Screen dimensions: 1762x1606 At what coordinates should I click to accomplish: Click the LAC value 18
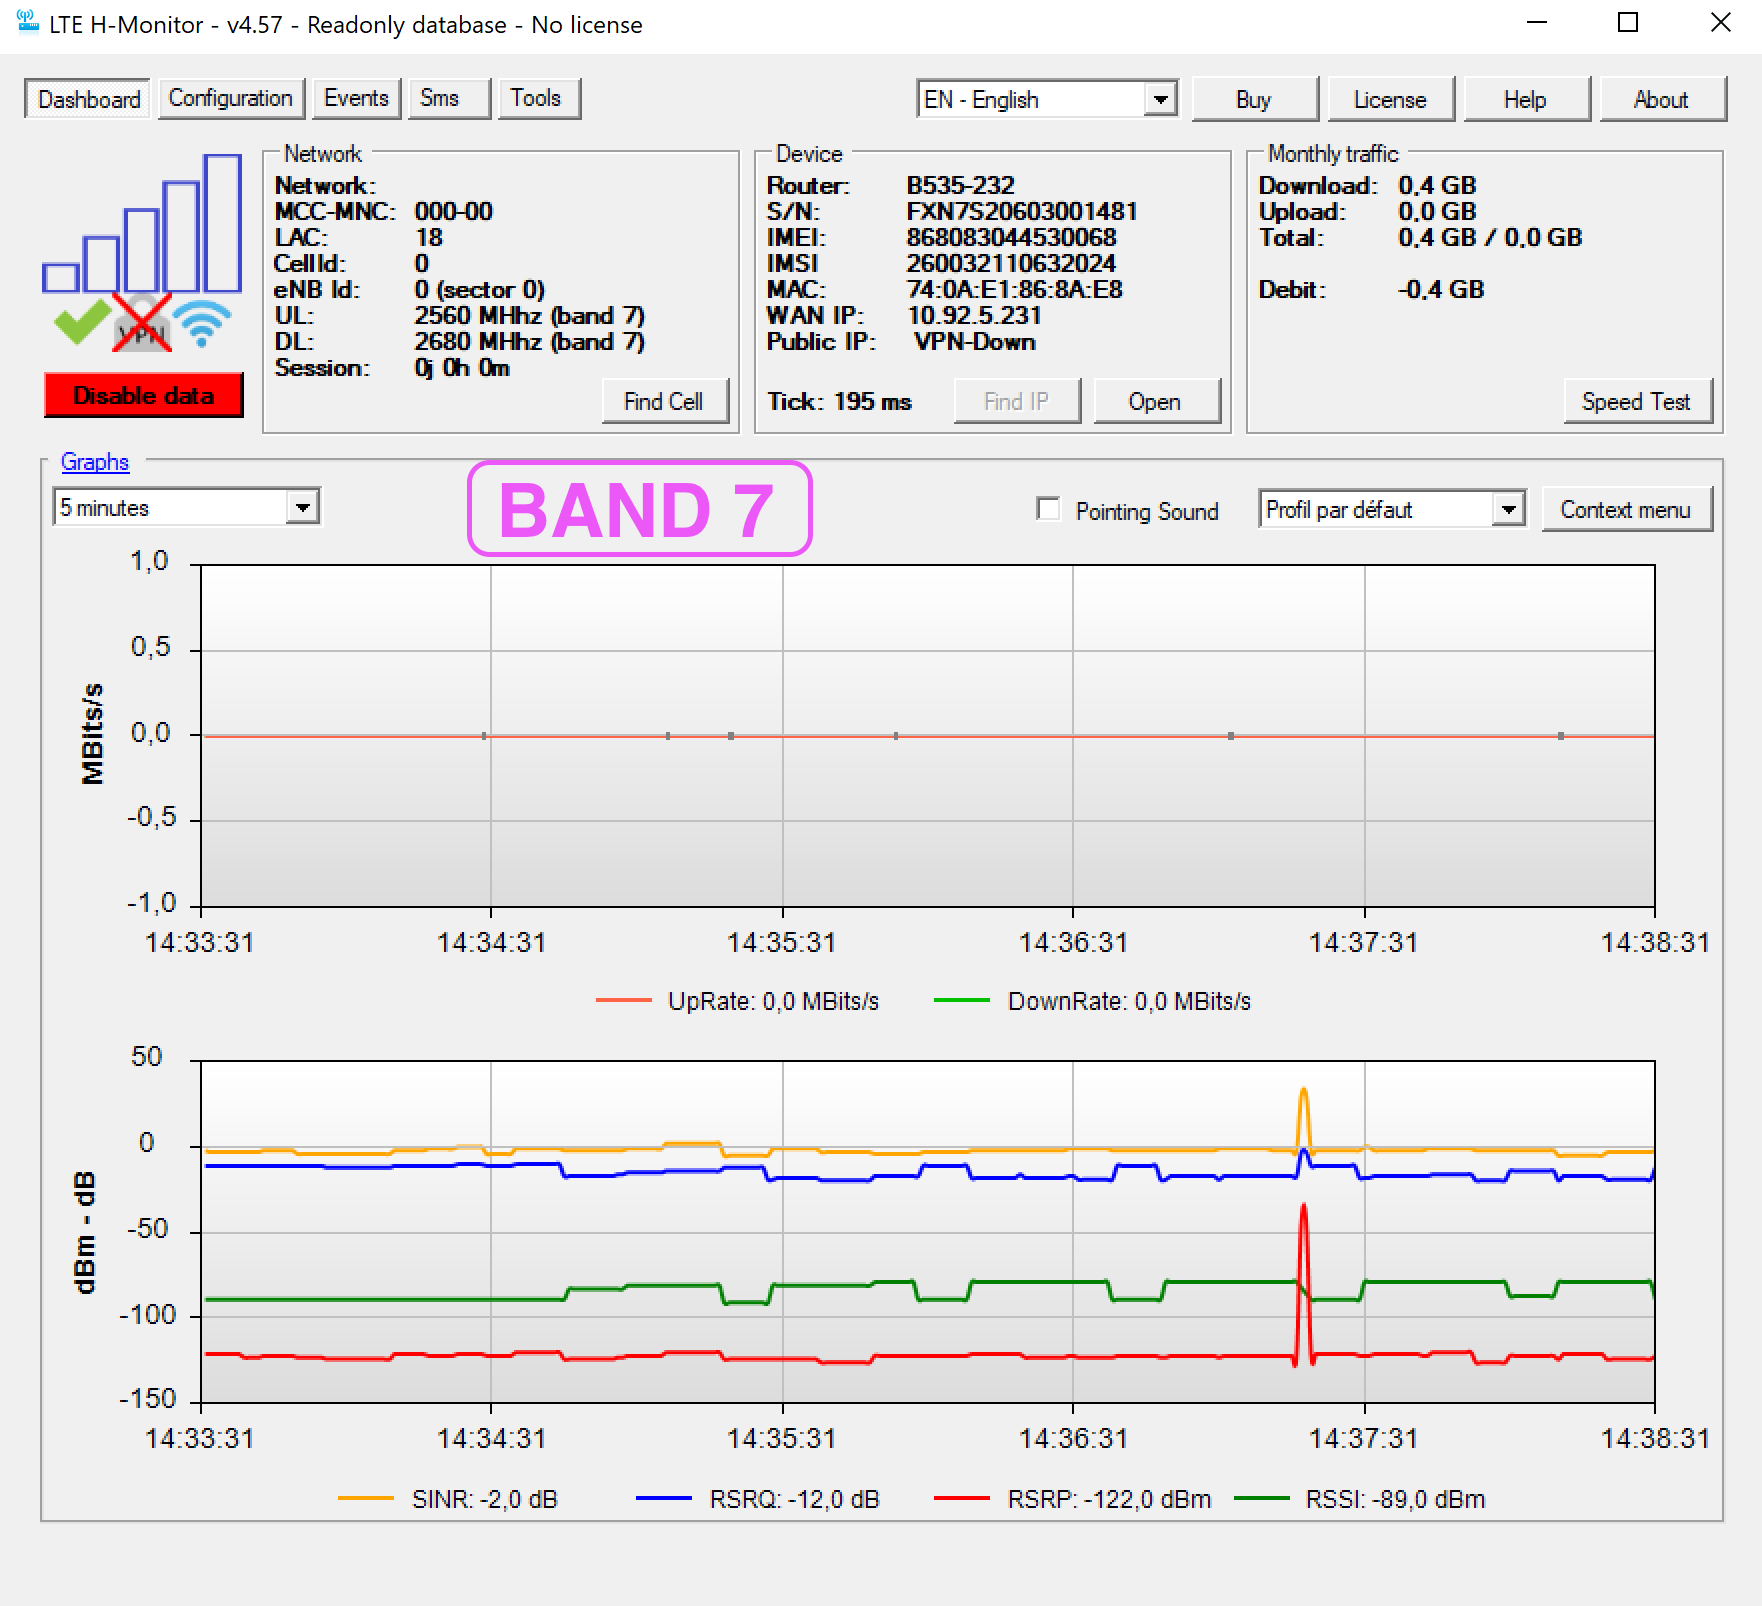pos(429,237)
